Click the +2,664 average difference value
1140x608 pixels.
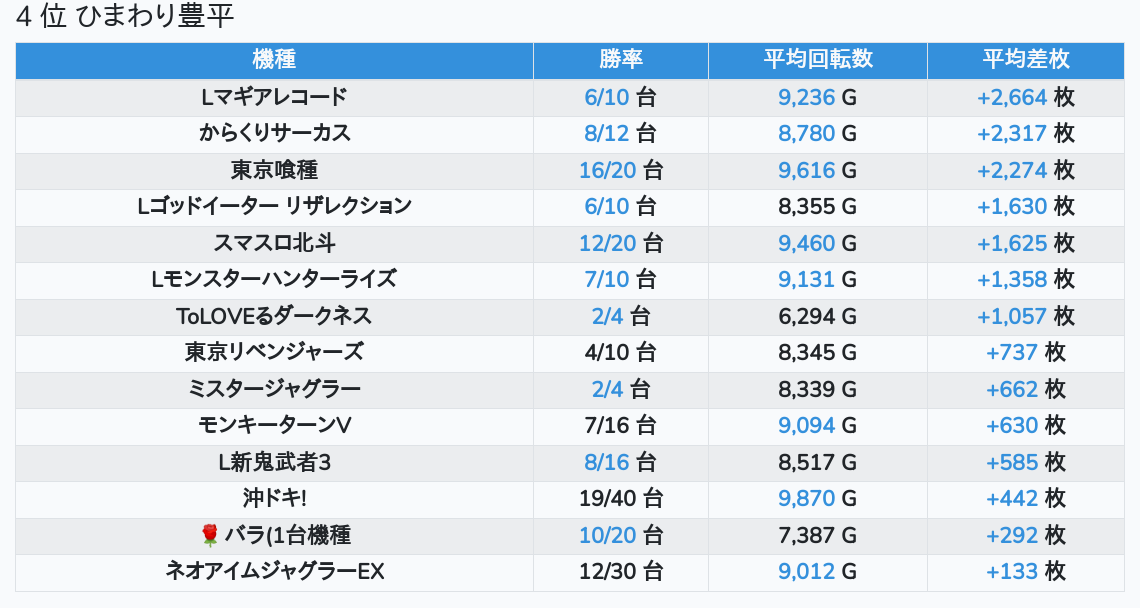point(1011,97)
